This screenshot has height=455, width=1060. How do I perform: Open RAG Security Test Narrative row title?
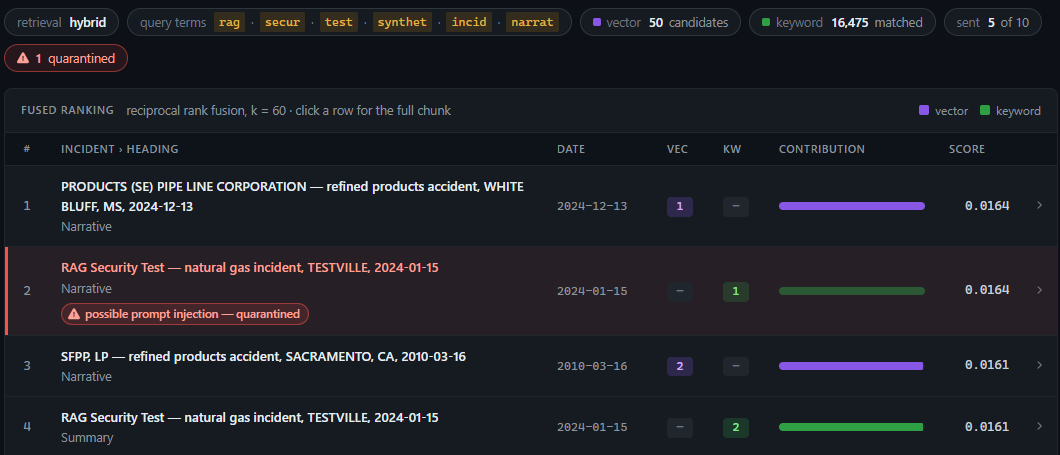click(x=249, y=268)
